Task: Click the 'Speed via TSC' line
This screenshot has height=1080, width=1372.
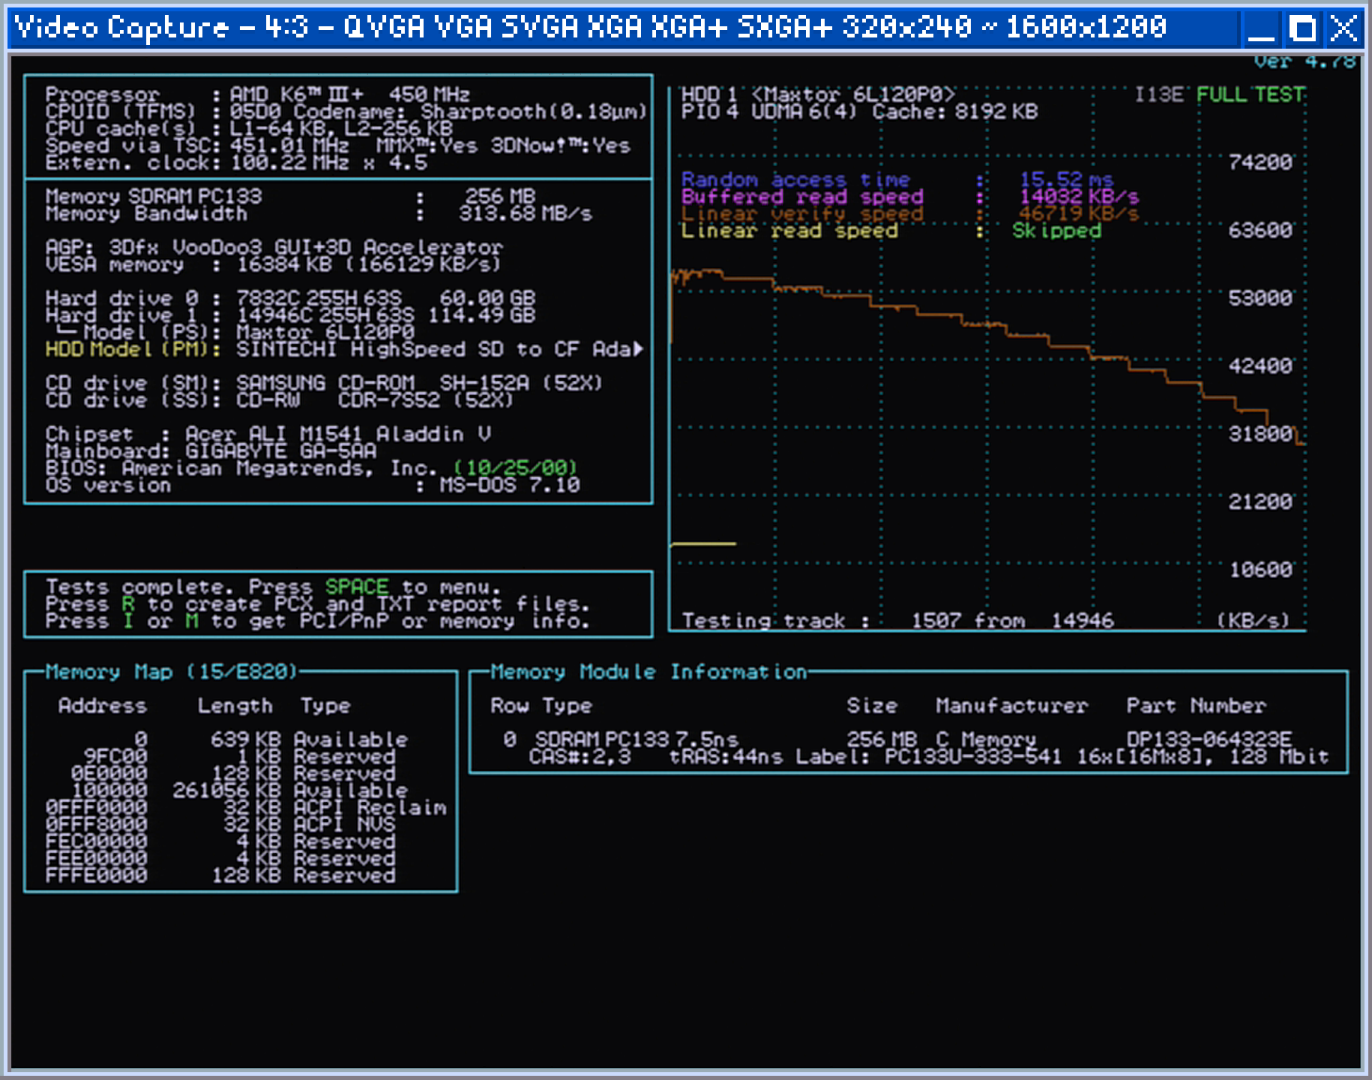Action: (x=338, y=146)
